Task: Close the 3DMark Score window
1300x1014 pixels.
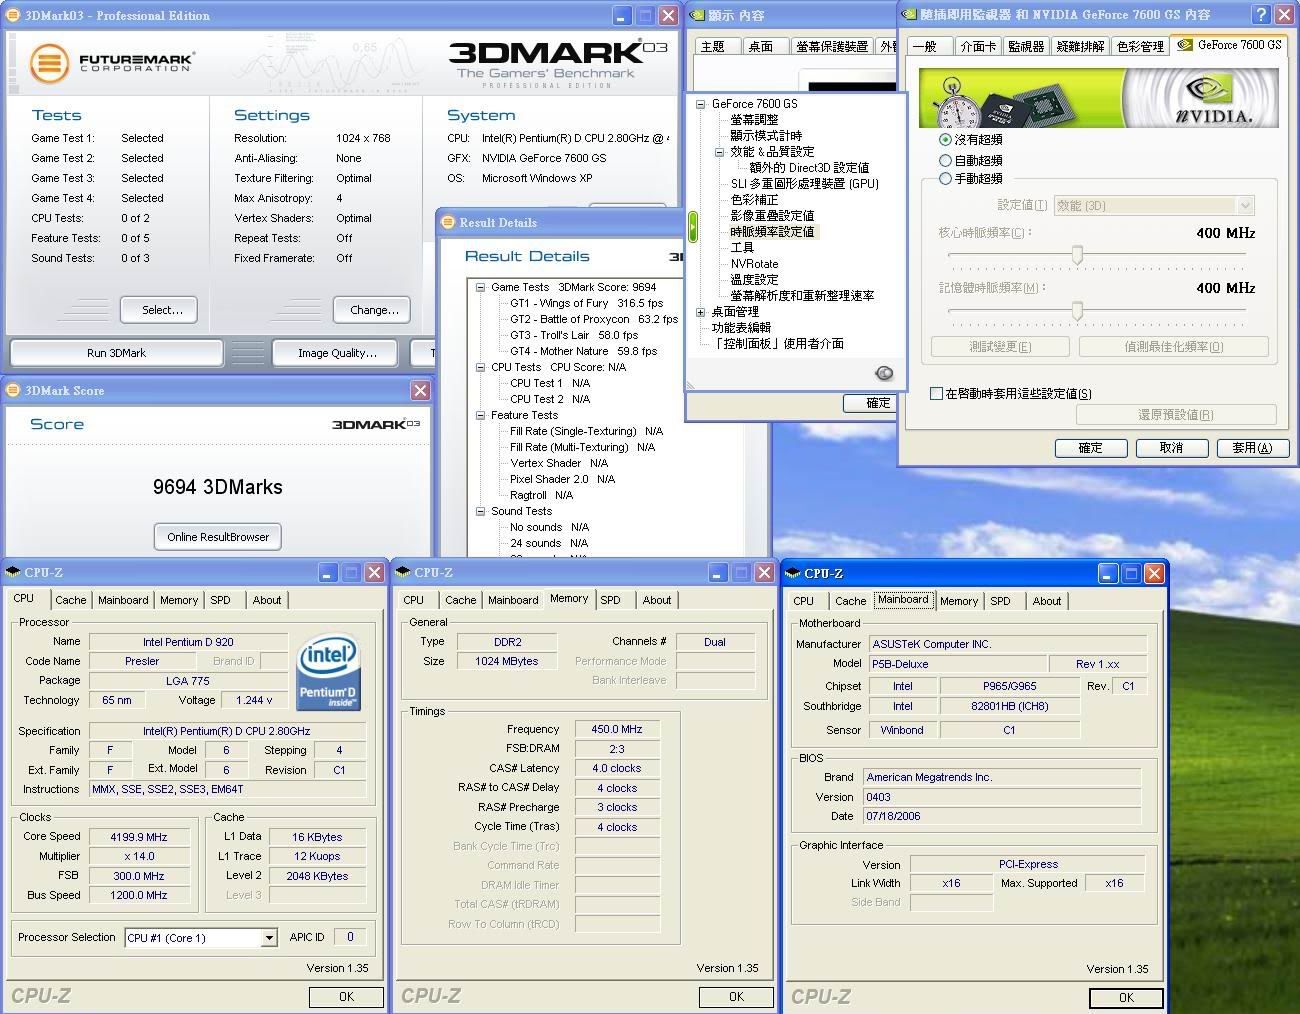Action: pos(421,390)
